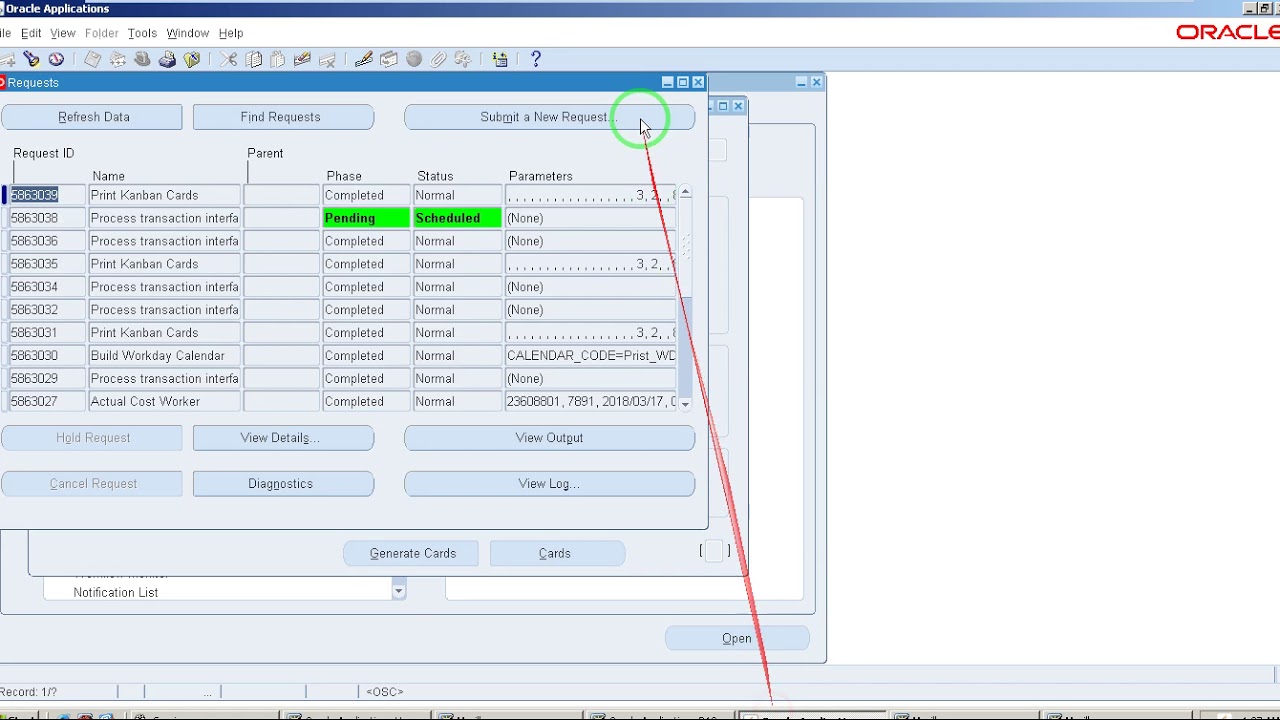Click the empty text field beside Notification List

pyautogui.click(x=624, y=590)
